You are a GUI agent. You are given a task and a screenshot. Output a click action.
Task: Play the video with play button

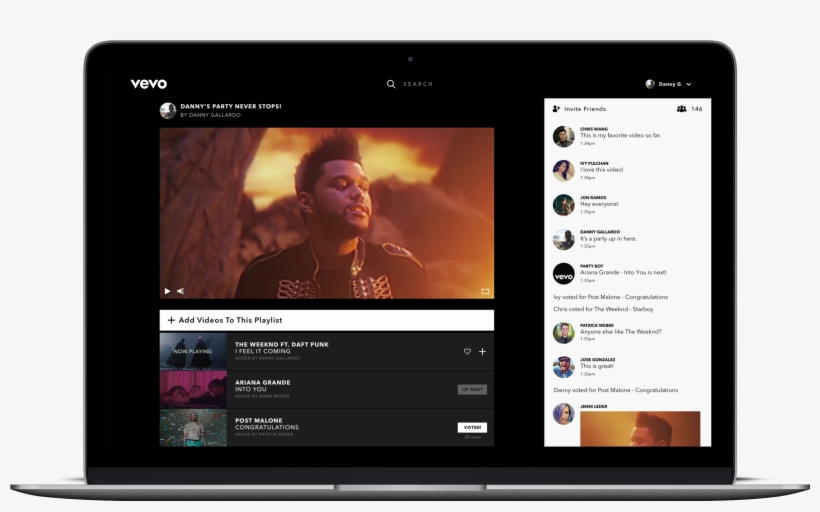pos(167,291)
